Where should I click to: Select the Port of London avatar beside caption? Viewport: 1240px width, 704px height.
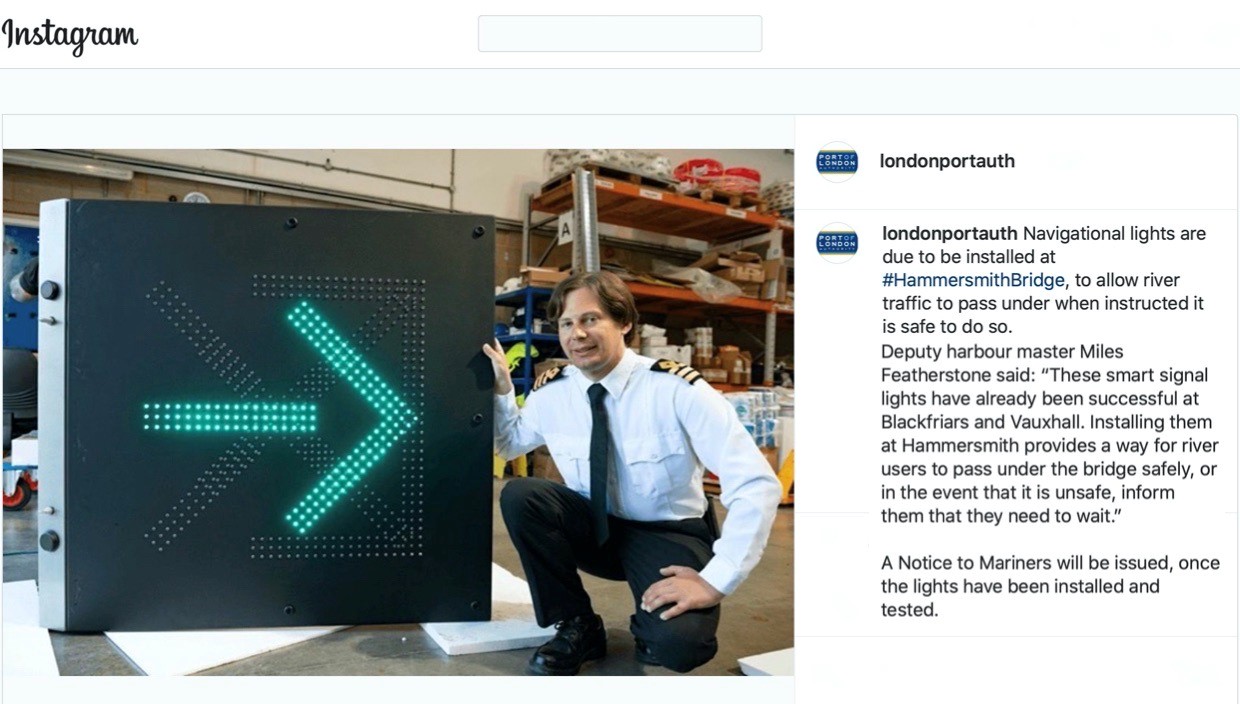837,242
